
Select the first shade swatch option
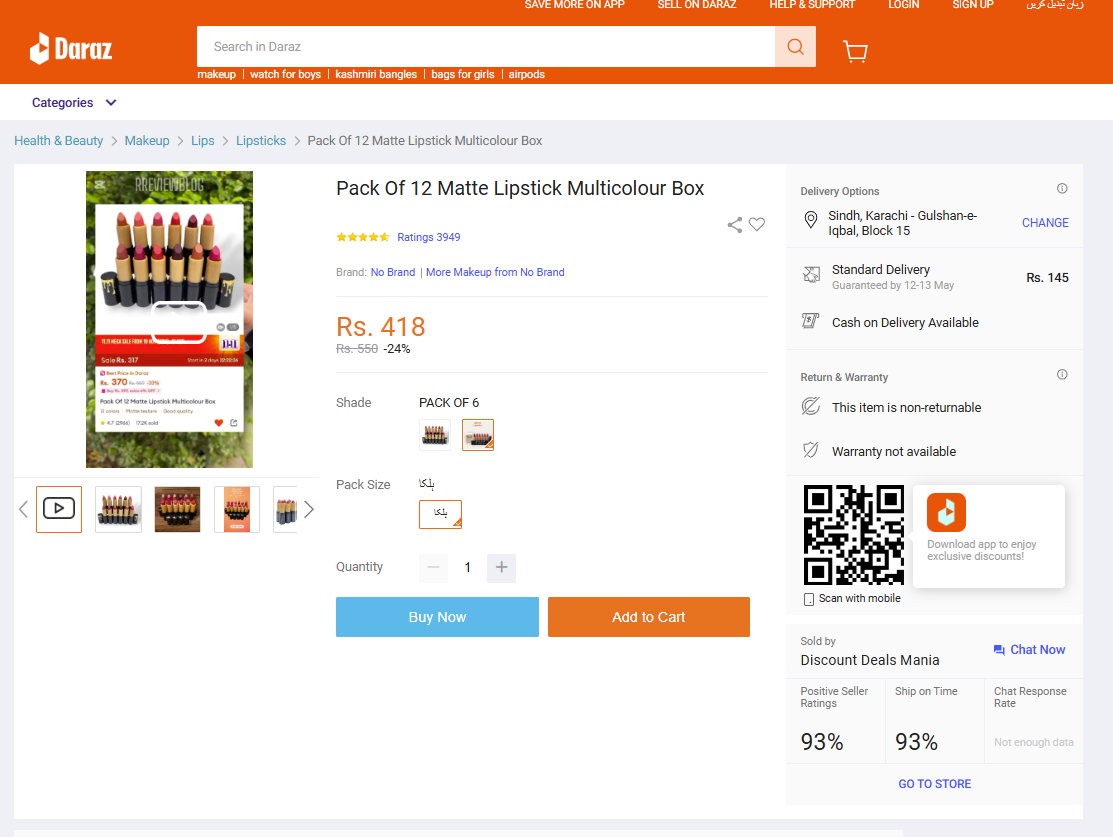pyautogui.click(x=435, y=434)
